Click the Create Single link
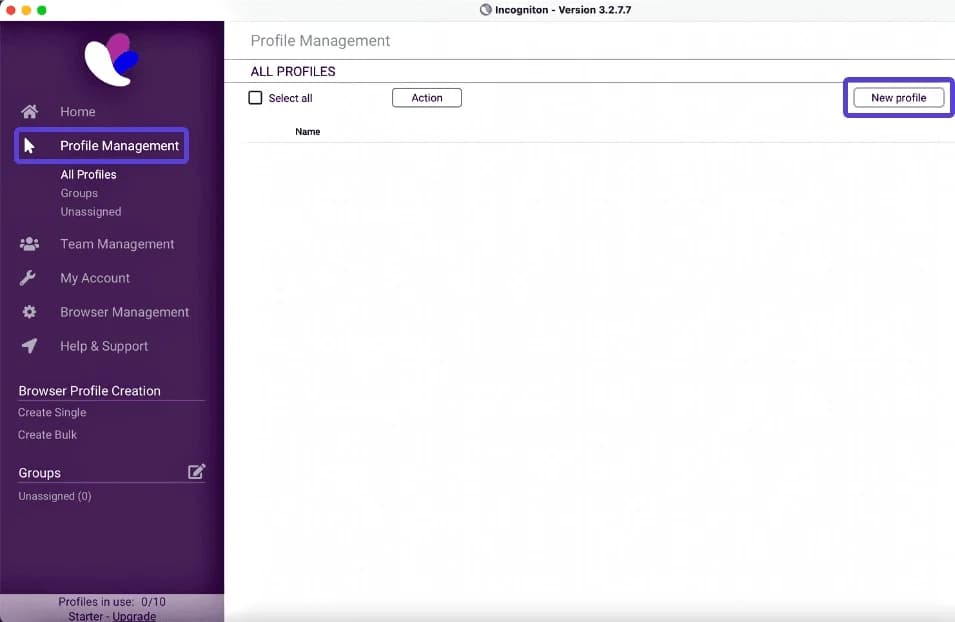955x622 pixels. 52,413
